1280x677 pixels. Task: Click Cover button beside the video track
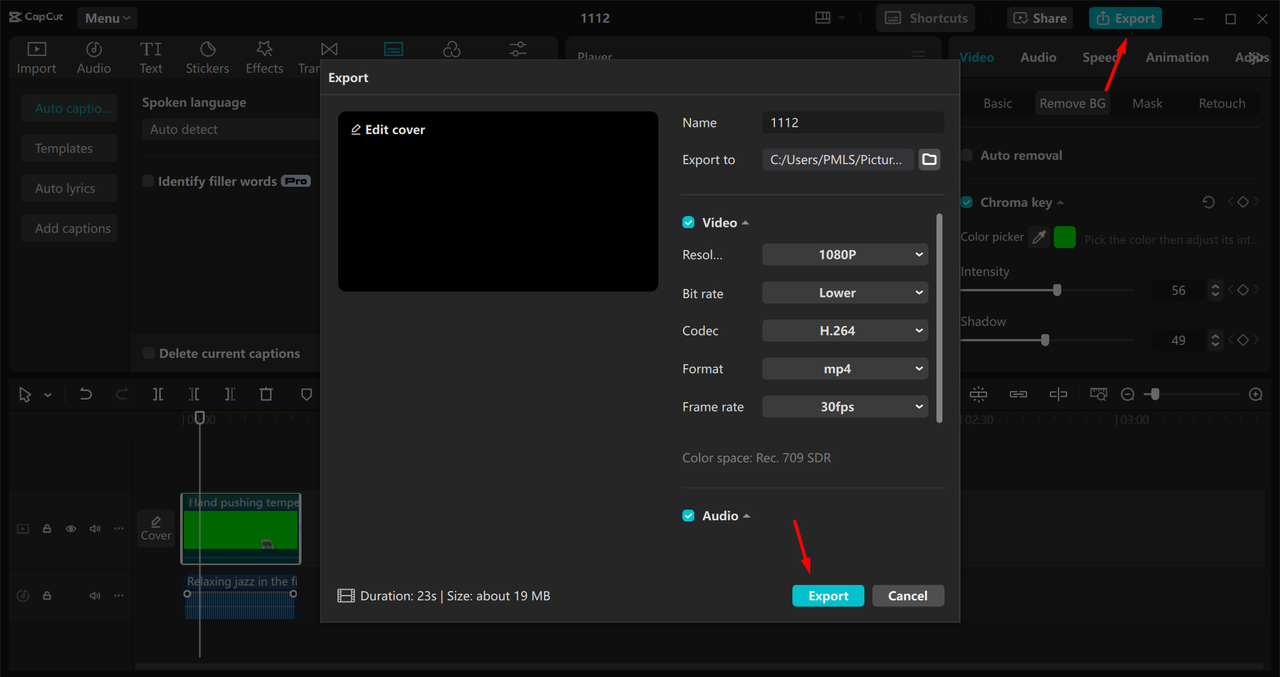[156, 528]
